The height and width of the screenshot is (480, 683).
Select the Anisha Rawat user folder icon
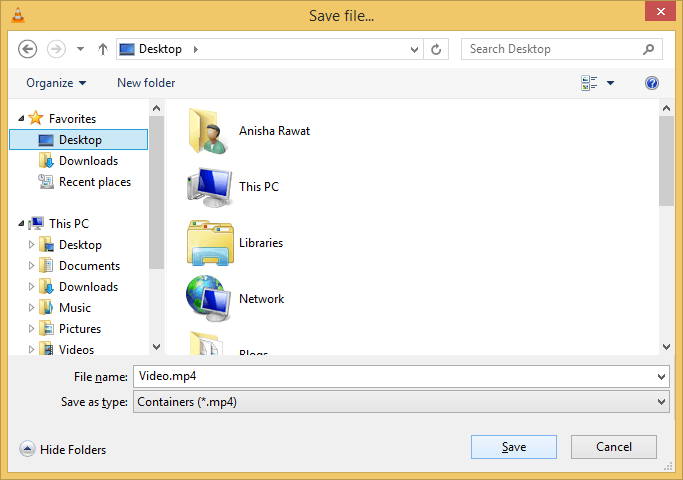pyautogui.click(x=209, y=131)
